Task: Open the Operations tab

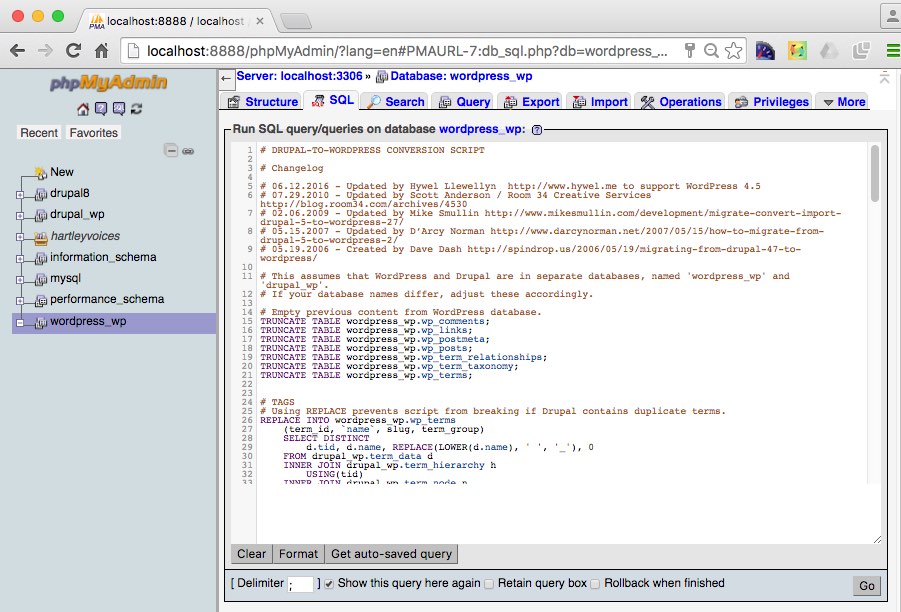Action: click(x=680, y=102)
